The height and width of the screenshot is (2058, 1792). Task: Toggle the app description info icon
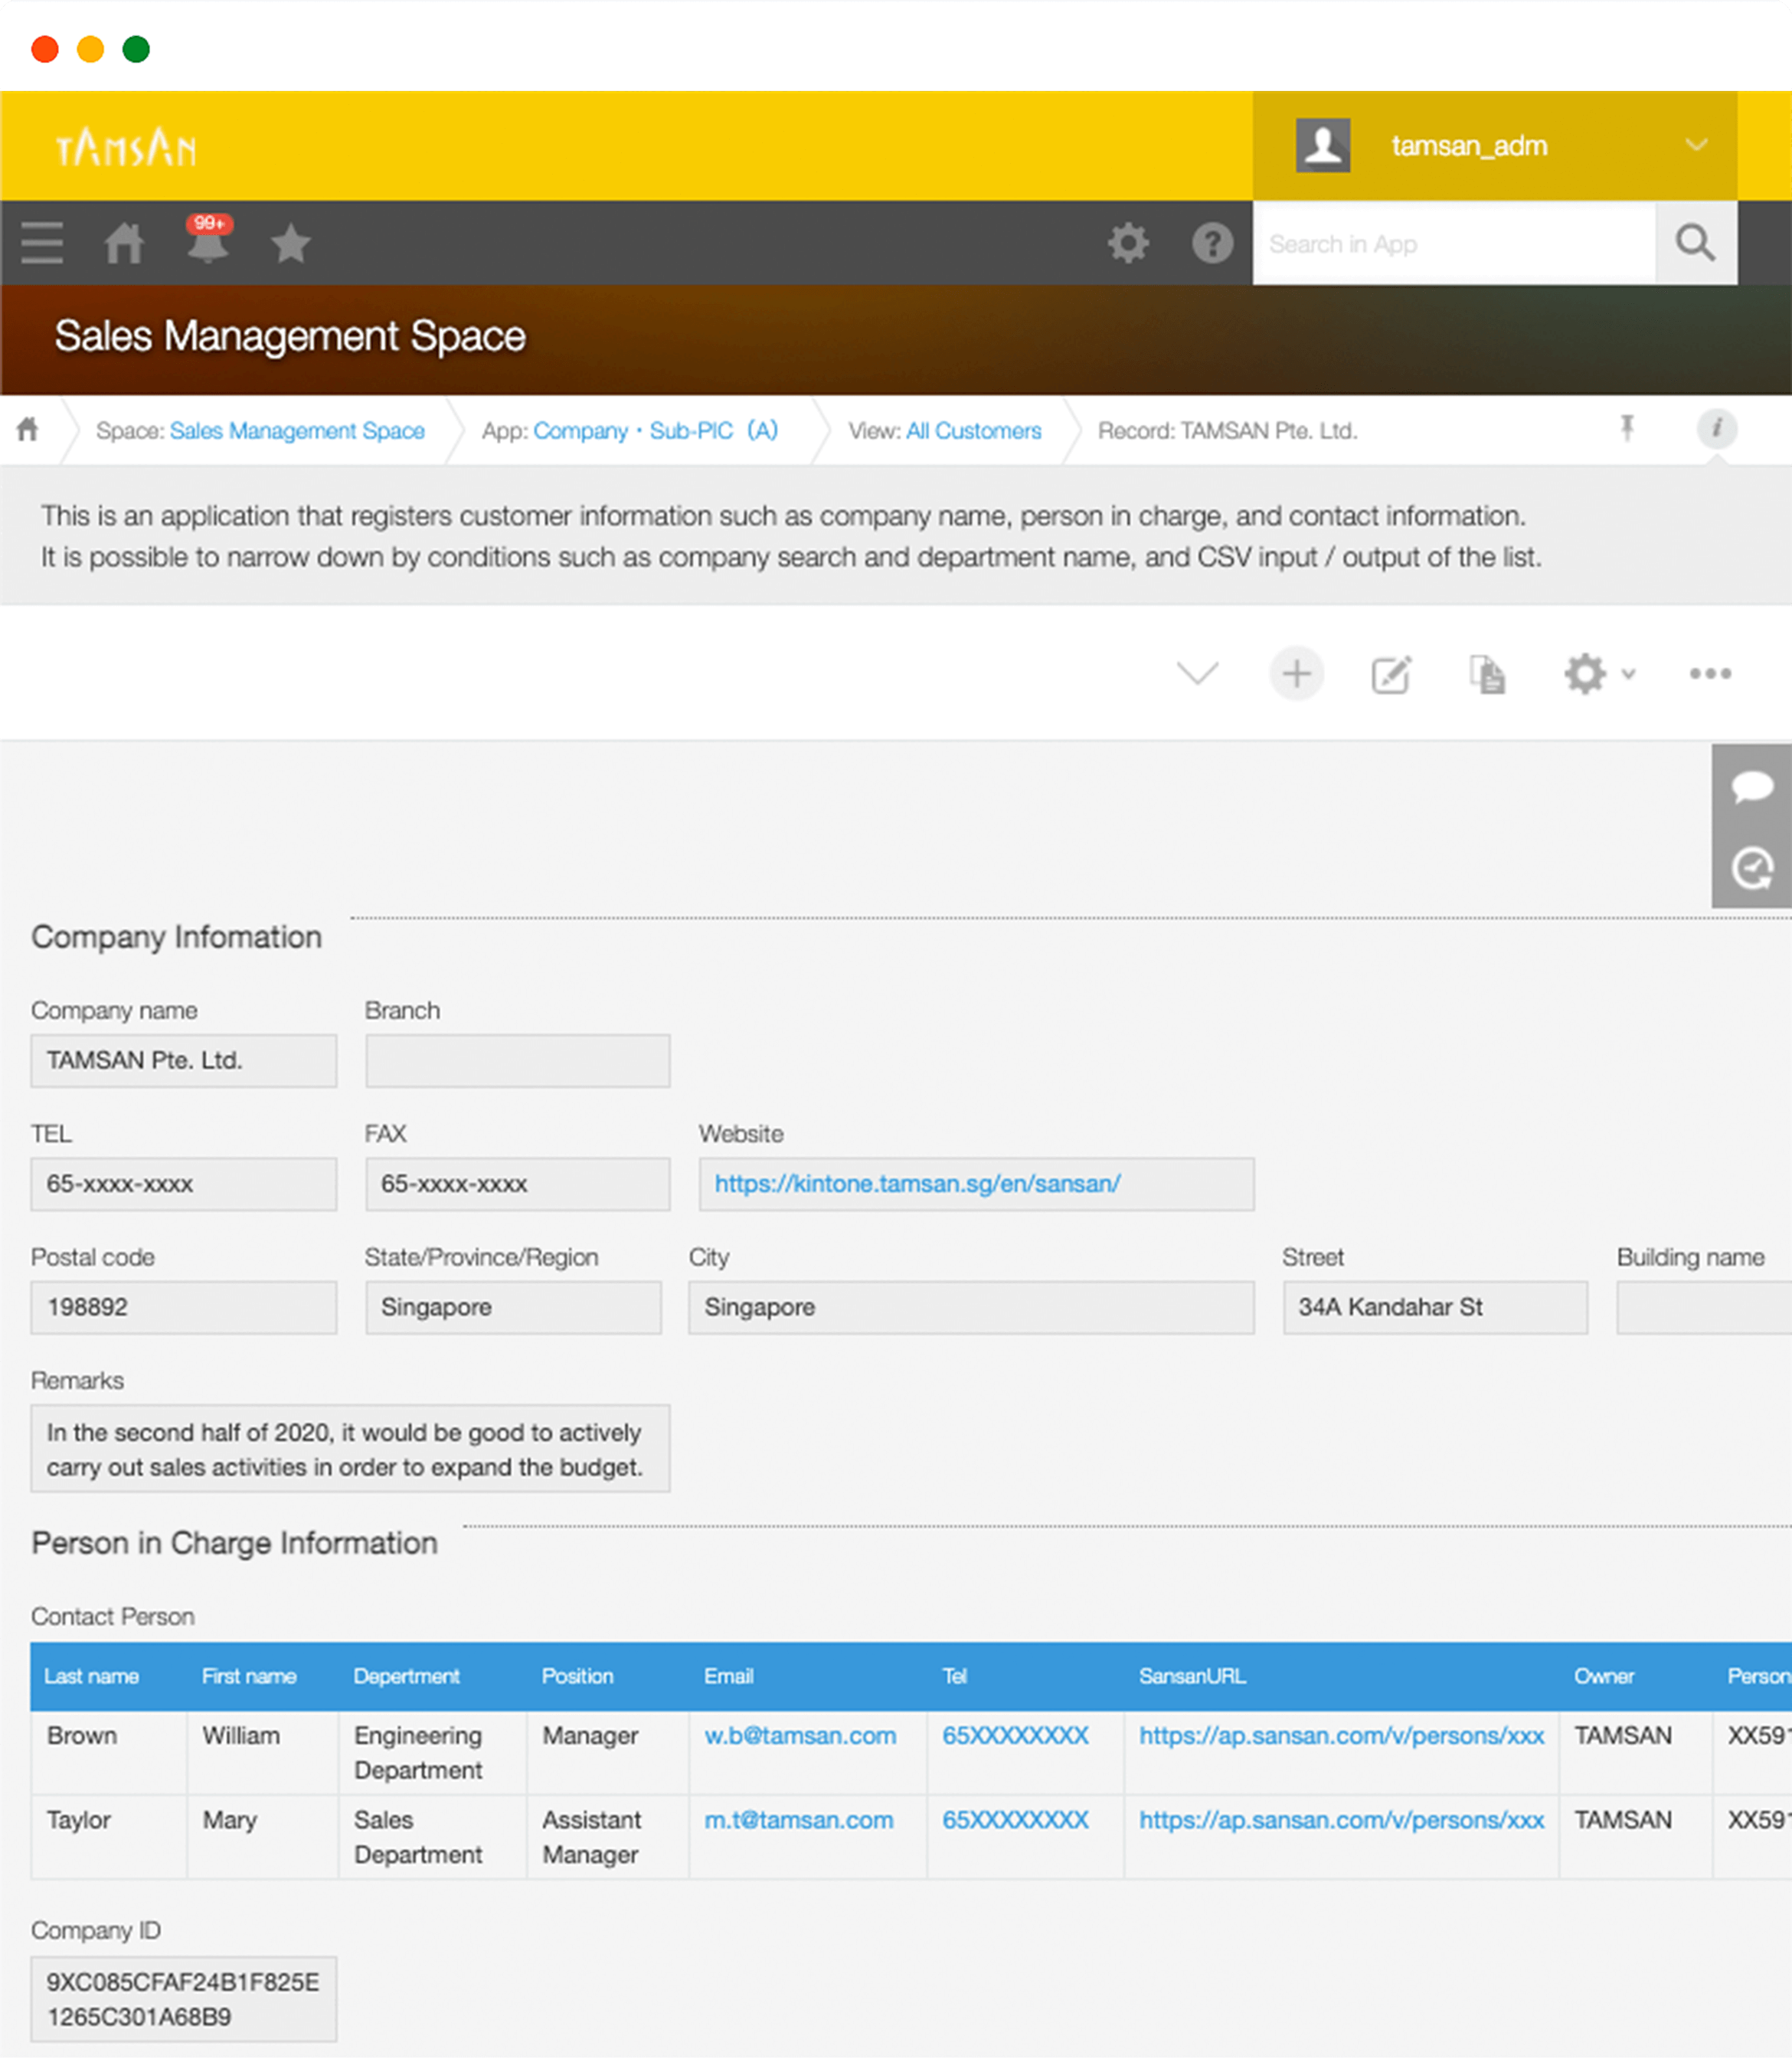tap(1716, 429)
